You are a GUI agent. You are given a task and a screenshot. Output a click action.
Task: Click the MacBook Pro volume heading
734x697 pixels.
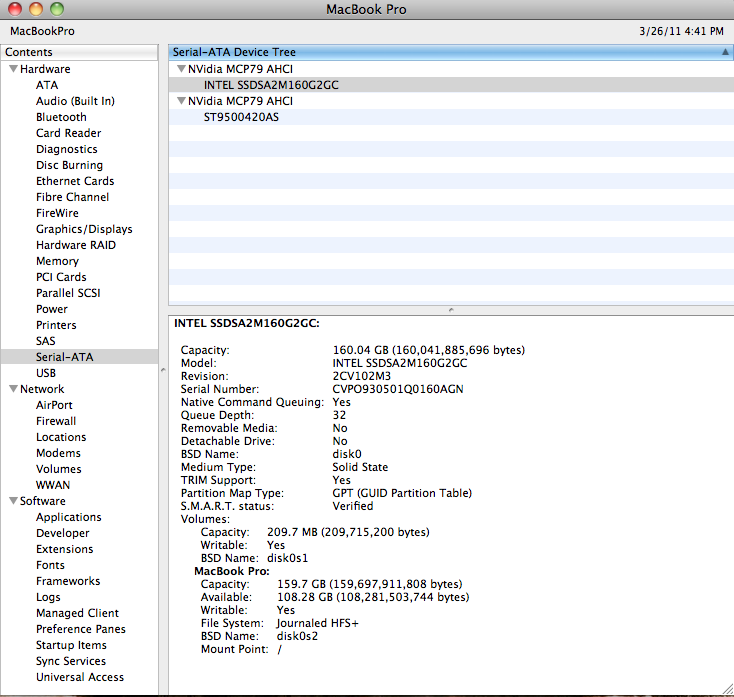(232, 572)
